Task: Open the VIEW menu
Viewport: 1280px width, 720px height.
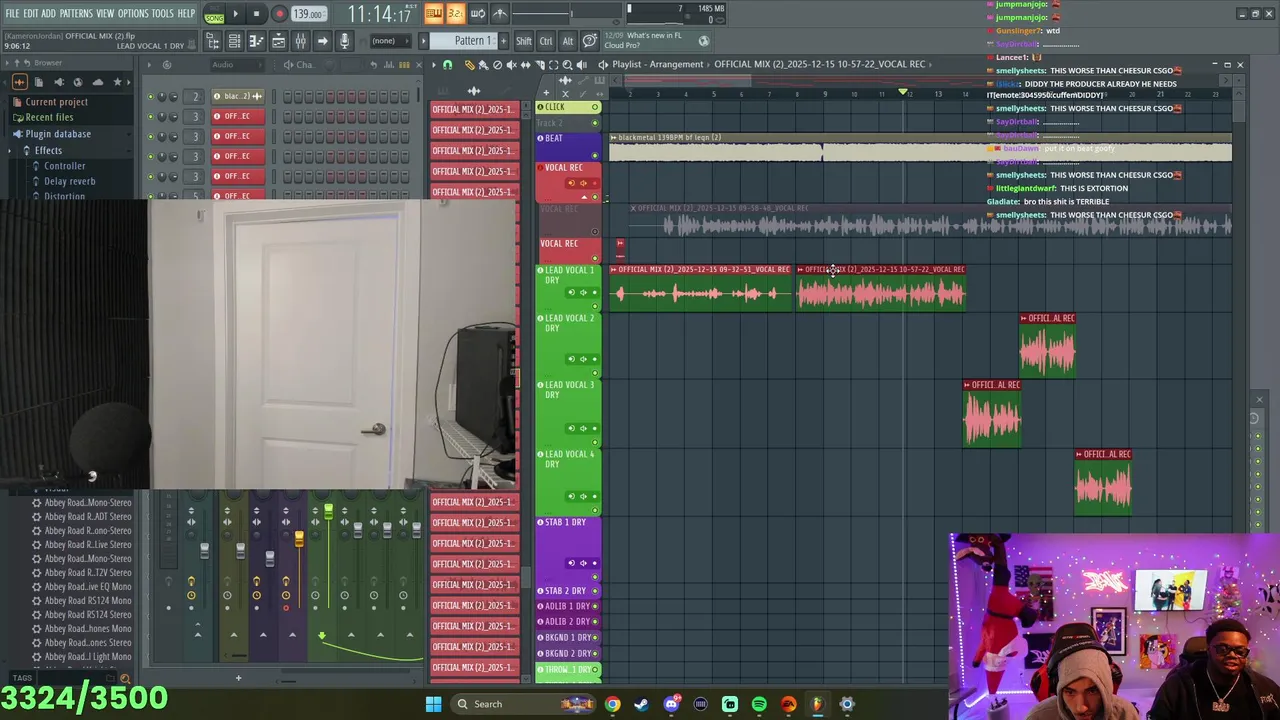Action: (x=105, y=13)
